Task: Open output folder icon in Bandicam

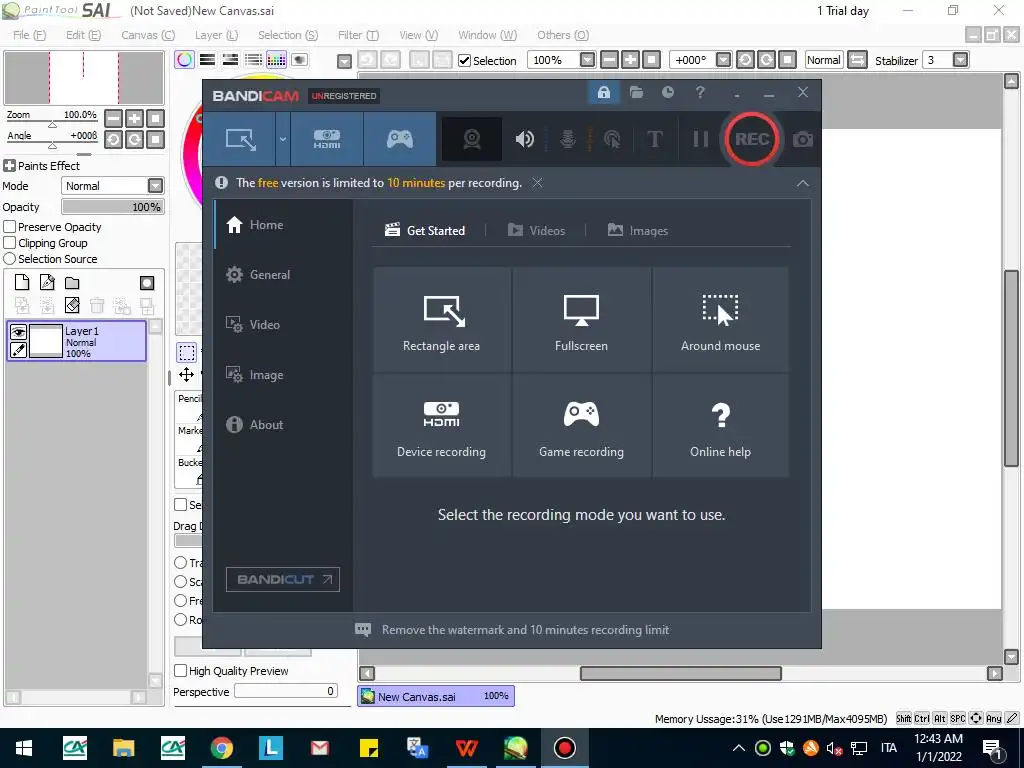Action: [x=636, y=93]
